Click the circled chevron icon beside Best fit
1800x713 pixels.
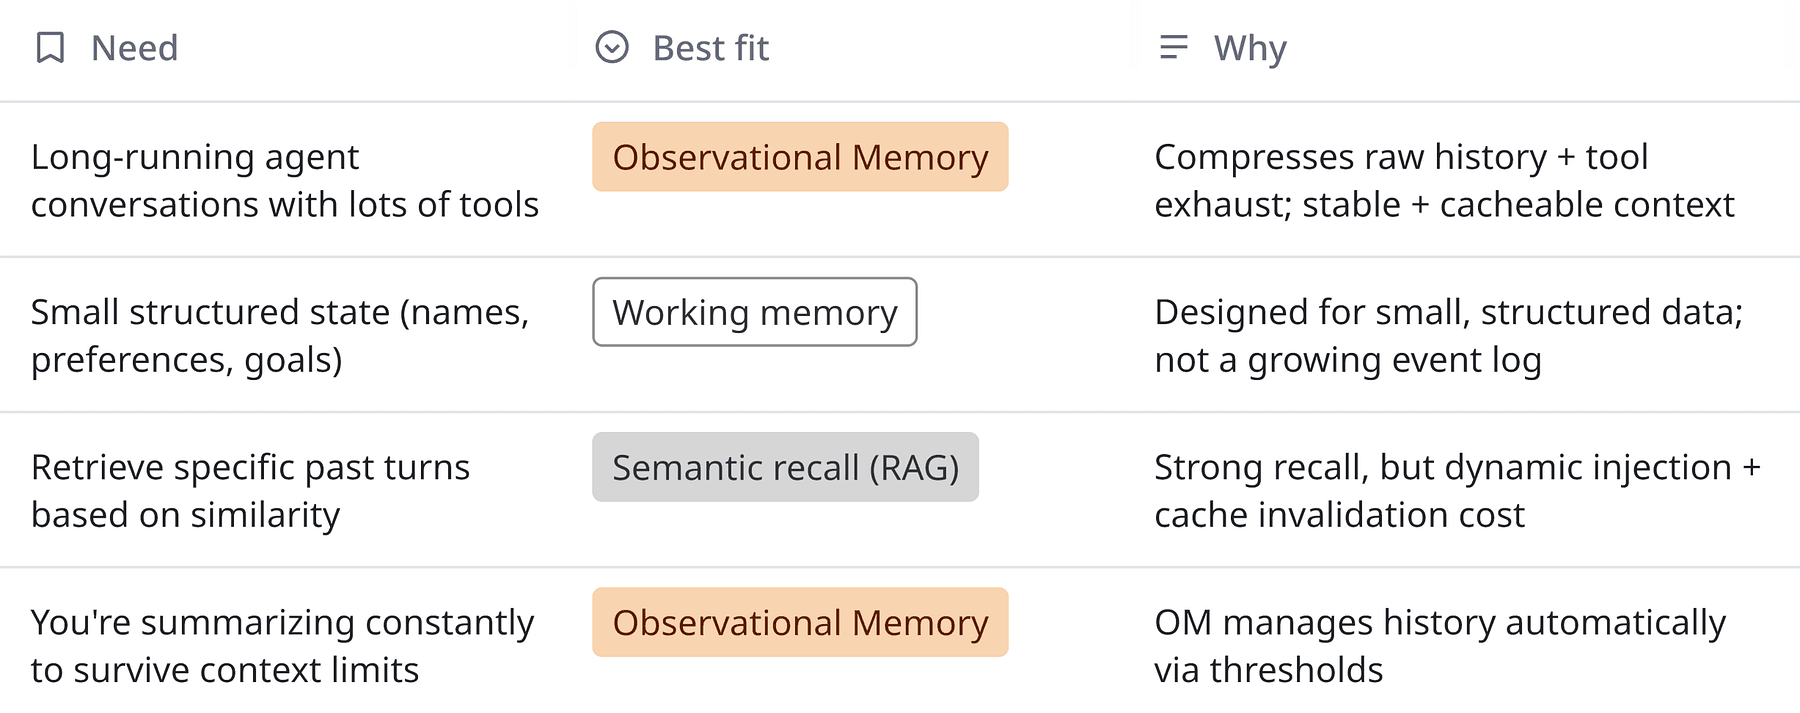(612, 47)
